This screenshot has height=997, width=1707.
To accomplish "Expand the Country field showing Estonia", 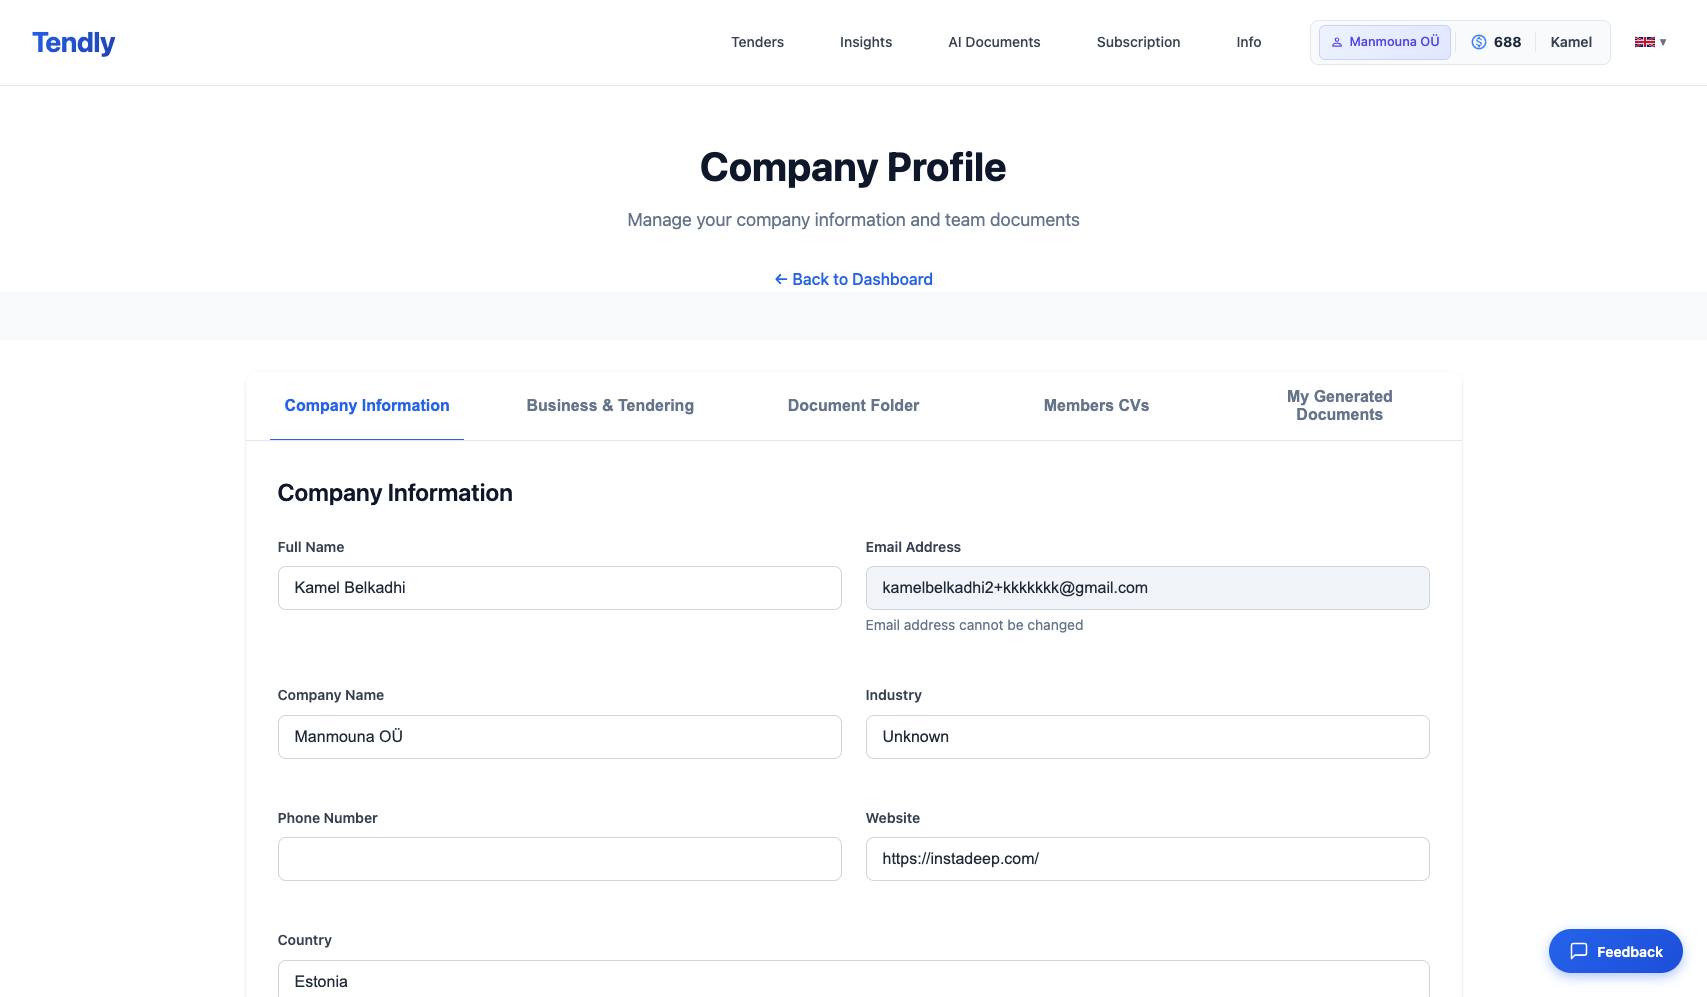I will coord(853,980).
